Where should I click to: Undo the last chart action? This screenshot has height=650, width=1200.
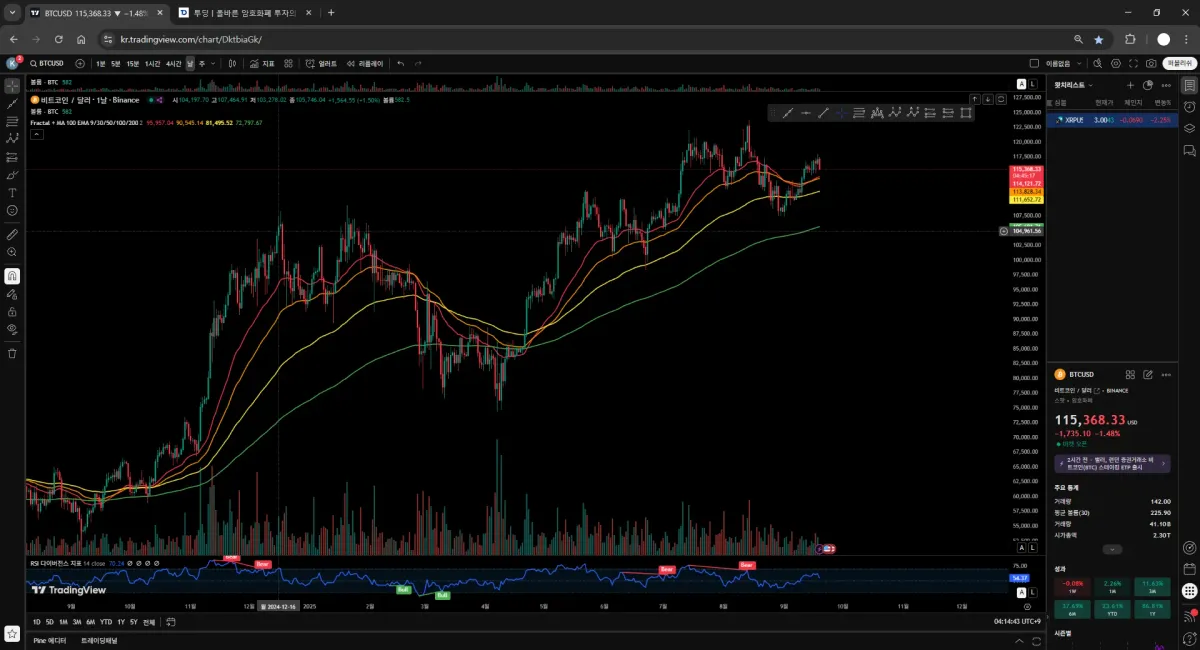(401, 63)
